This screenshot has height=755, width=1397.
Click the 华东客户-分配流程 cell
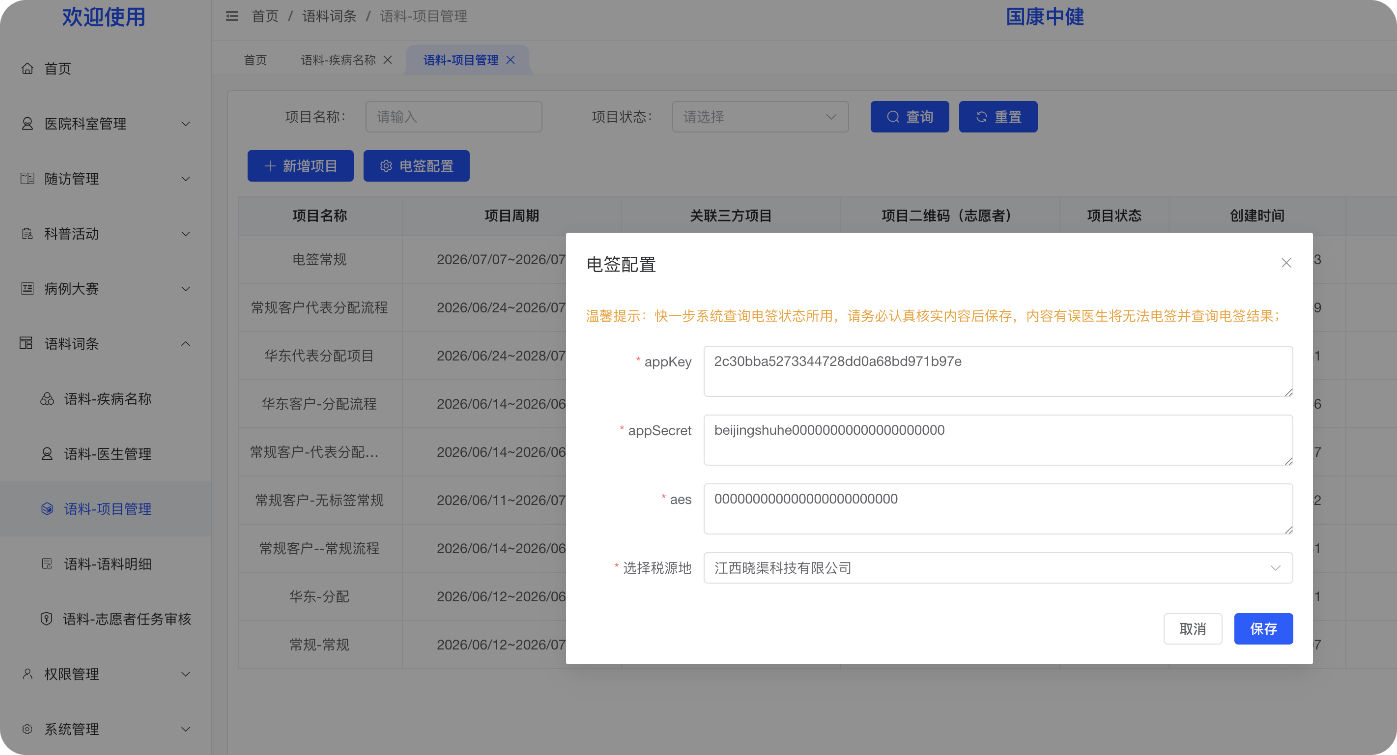(x=320, y=404)
